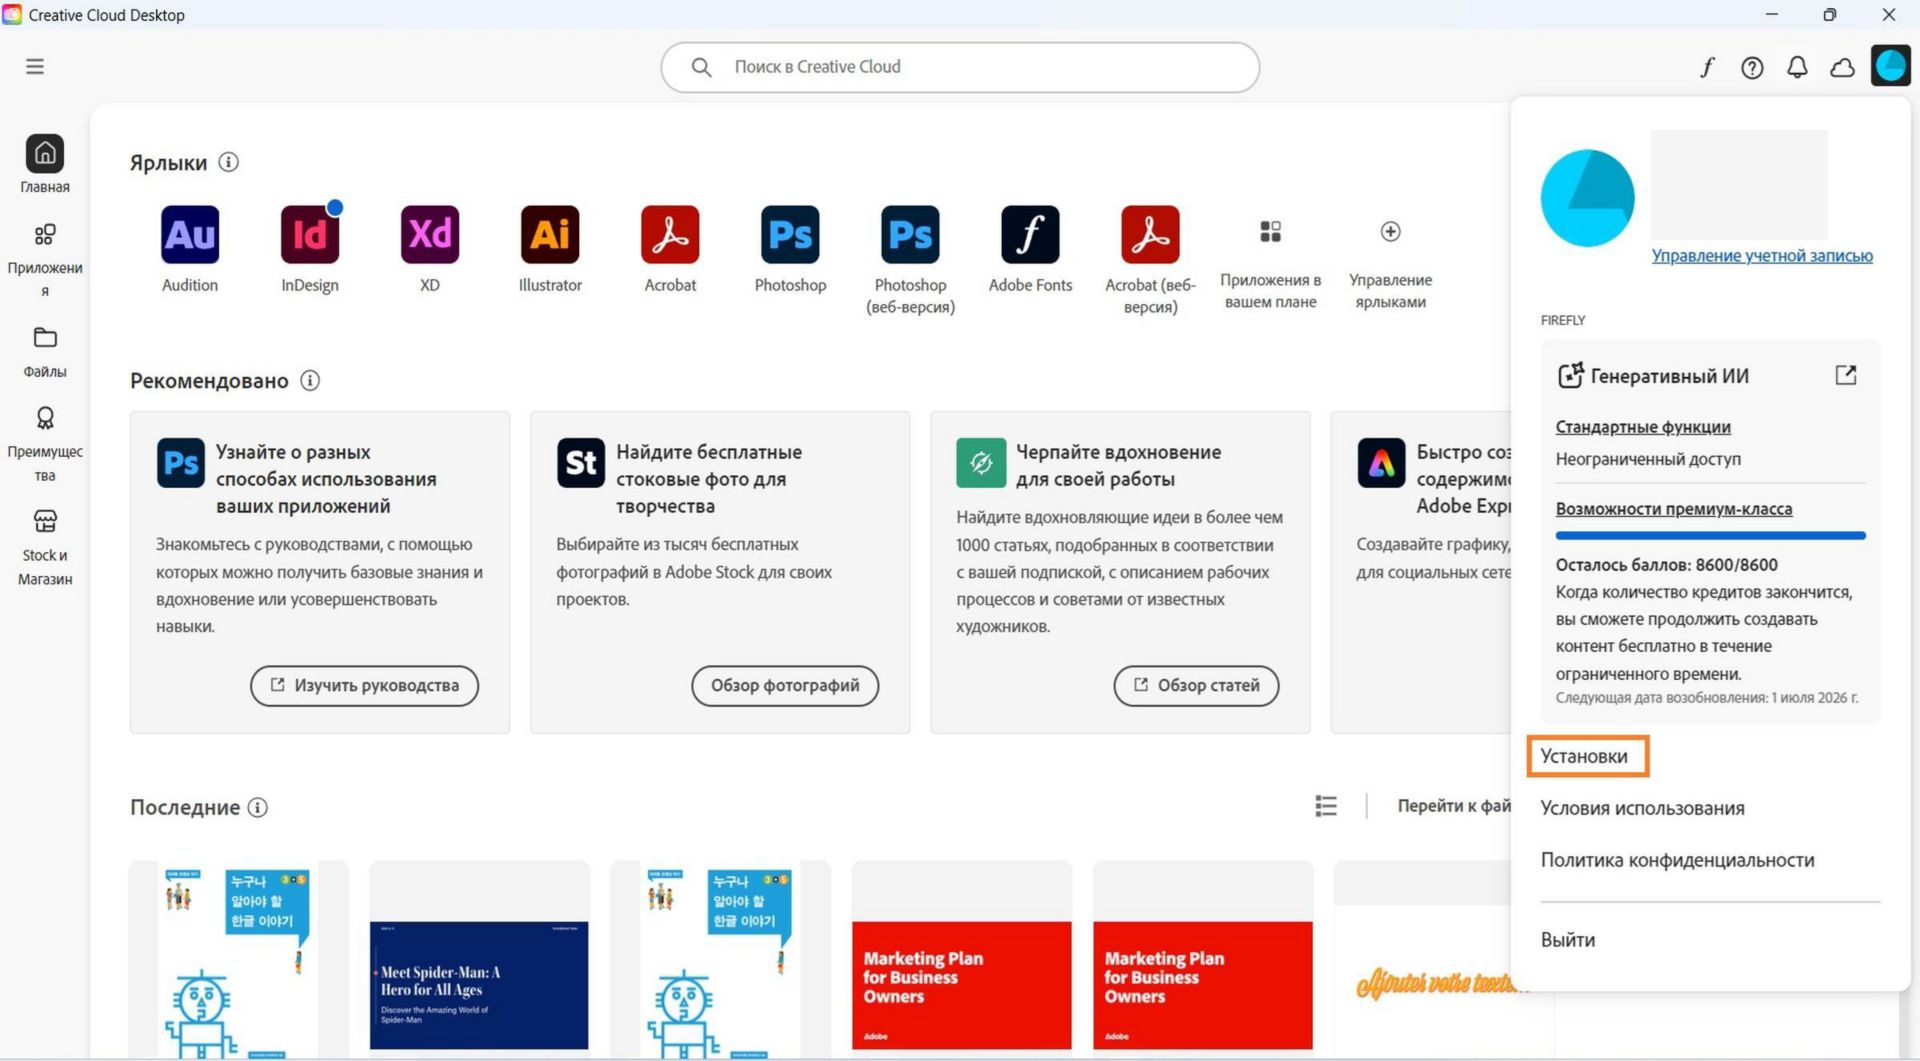Open cloud sync status icon

pyautogui.click(x=1842, y=67)
